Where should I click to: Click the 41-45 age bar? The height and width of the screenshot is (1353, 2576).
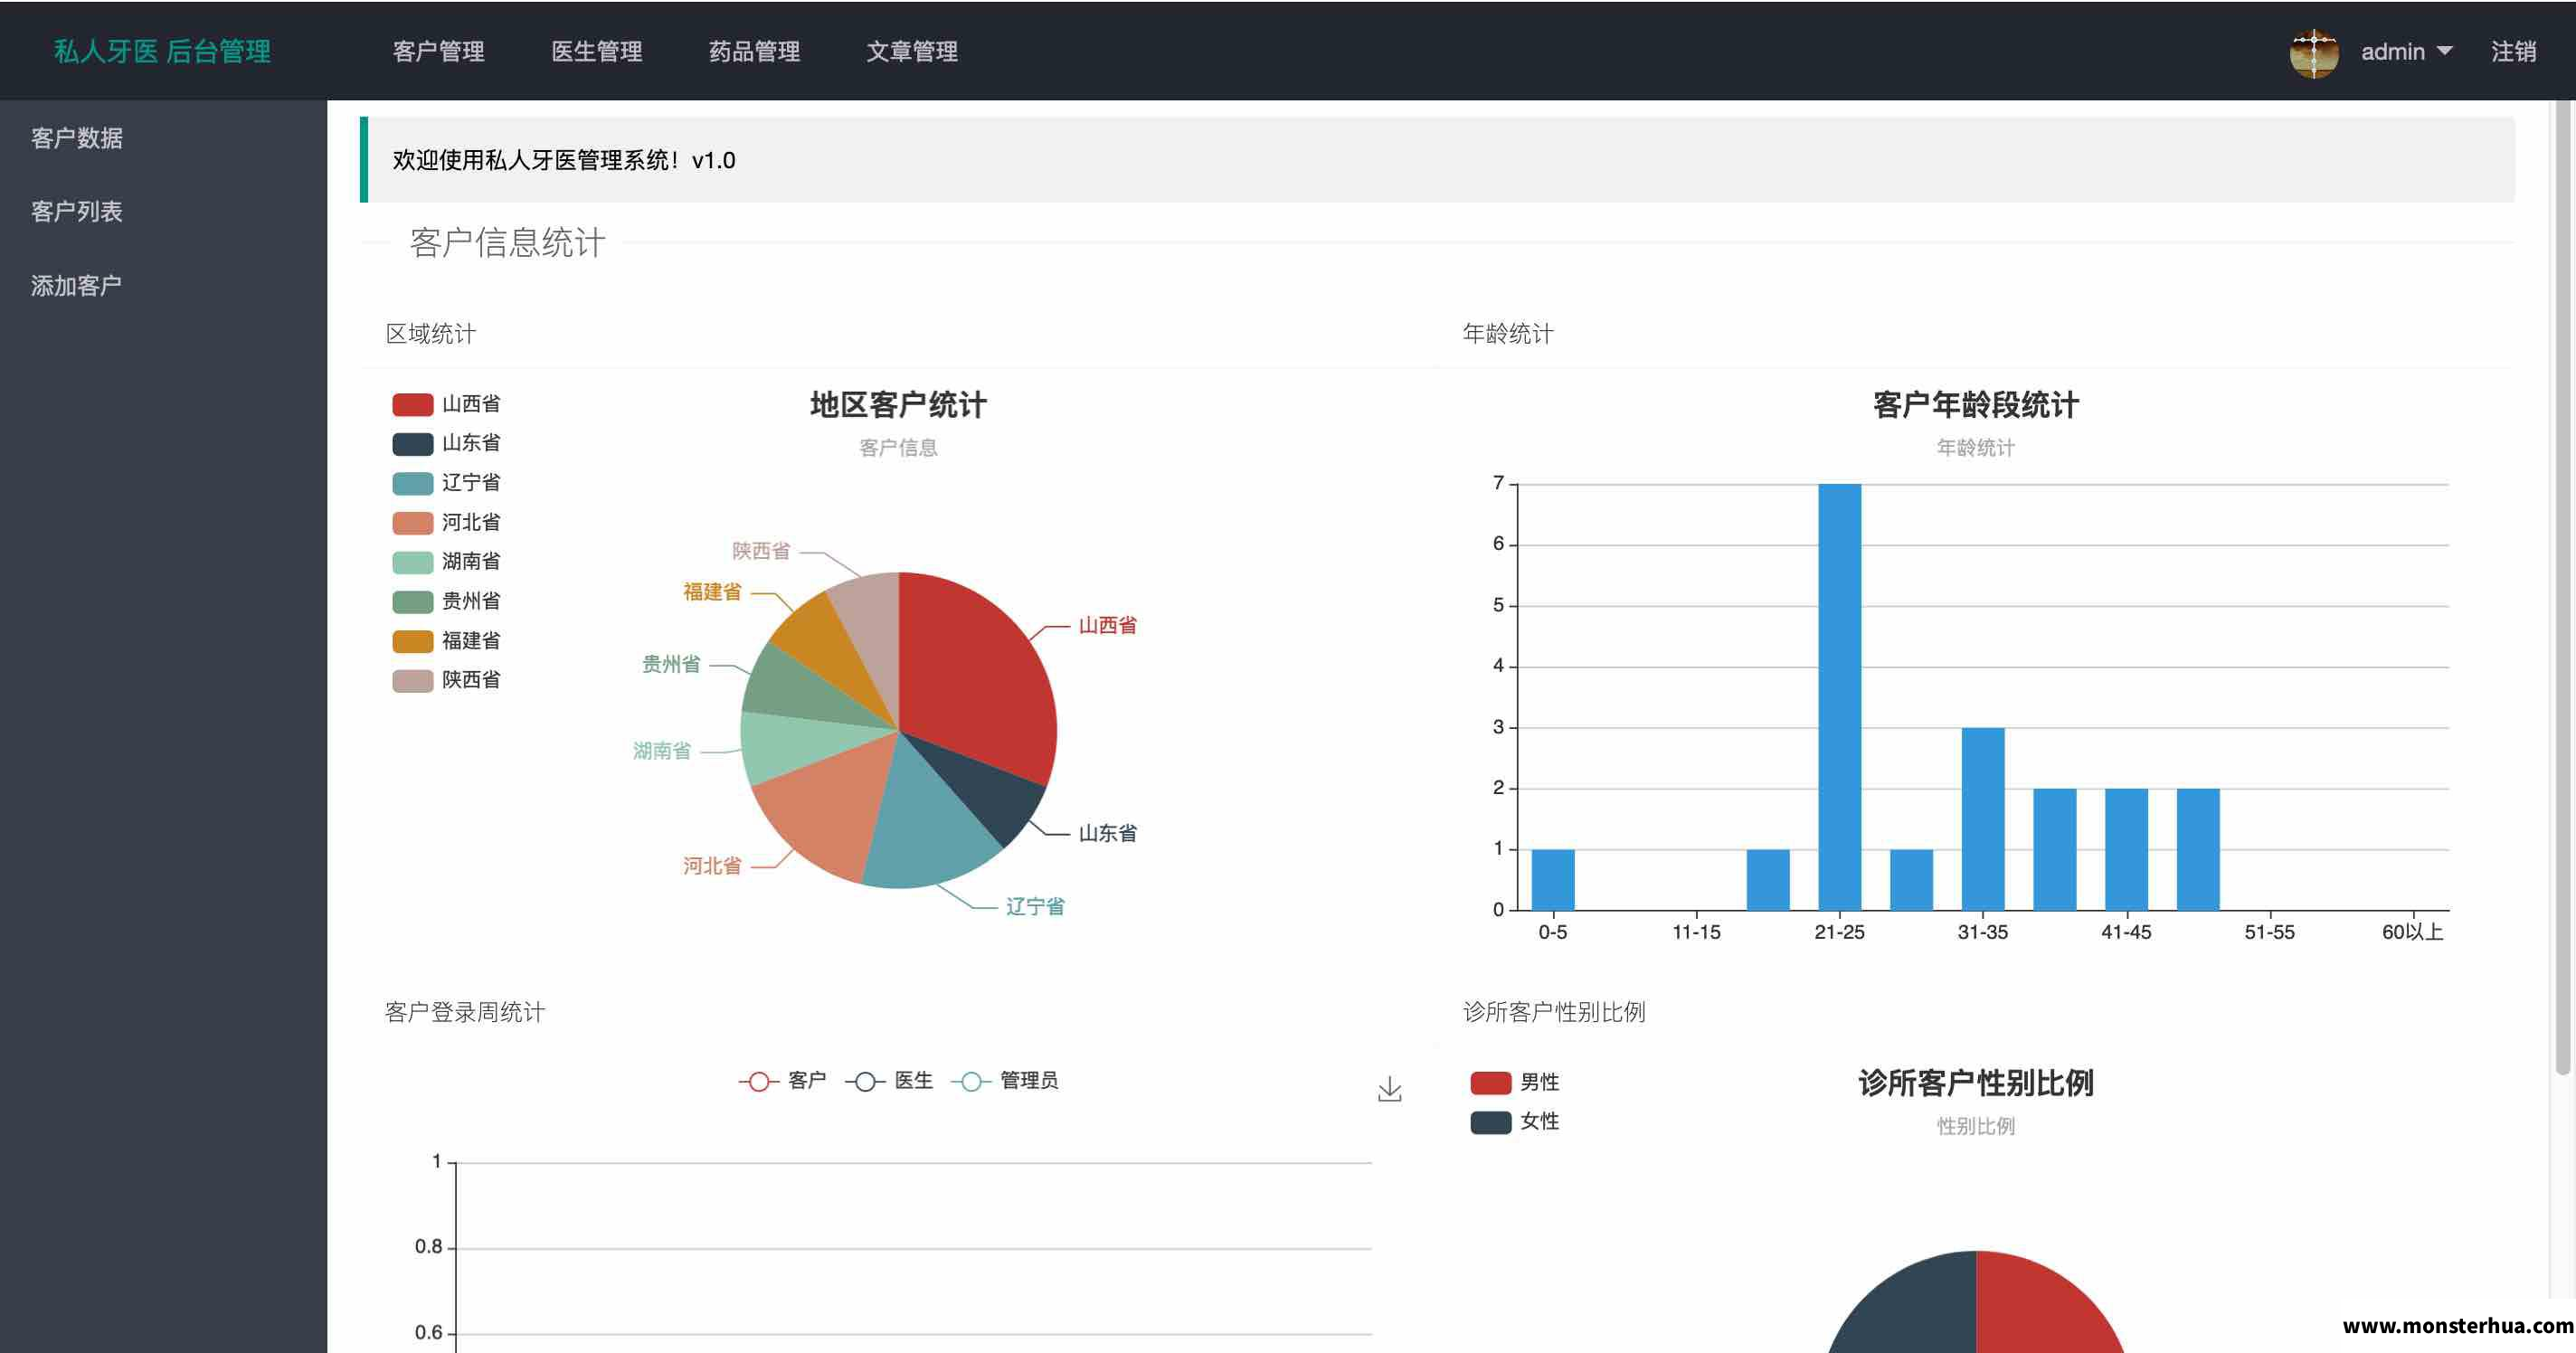click(2126, 849)
